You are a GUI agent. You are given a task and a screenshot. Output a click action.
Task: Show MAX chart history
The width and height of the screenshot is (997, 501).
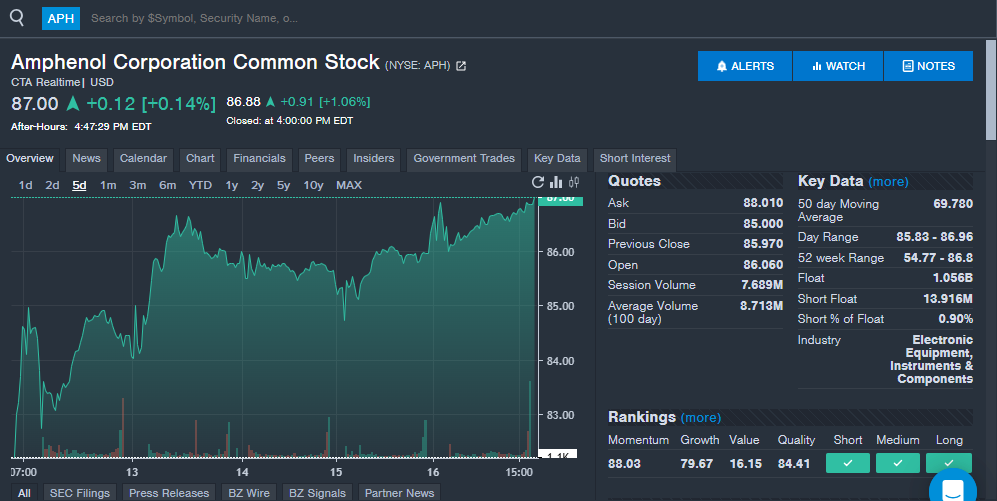(x=349, y=185)
